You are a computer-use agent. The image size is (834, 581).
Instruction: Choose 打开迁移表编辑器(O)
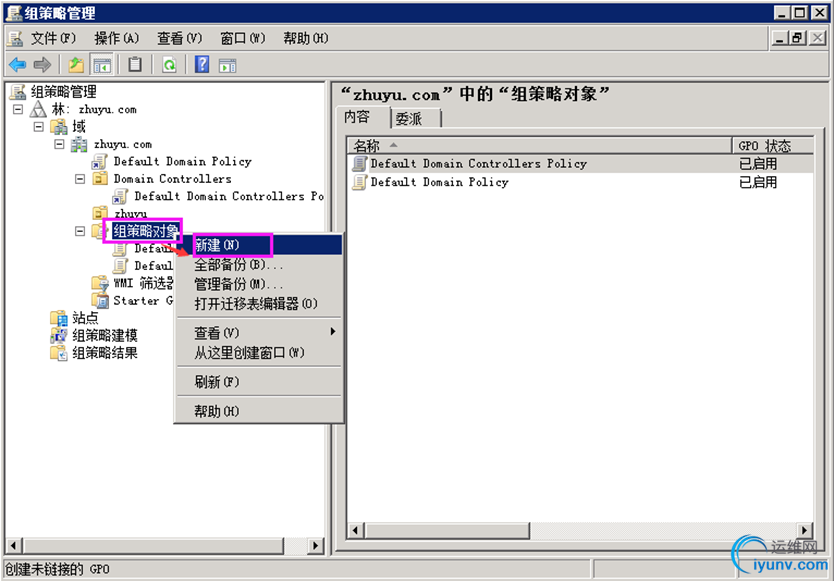click(x=259, y=304)
